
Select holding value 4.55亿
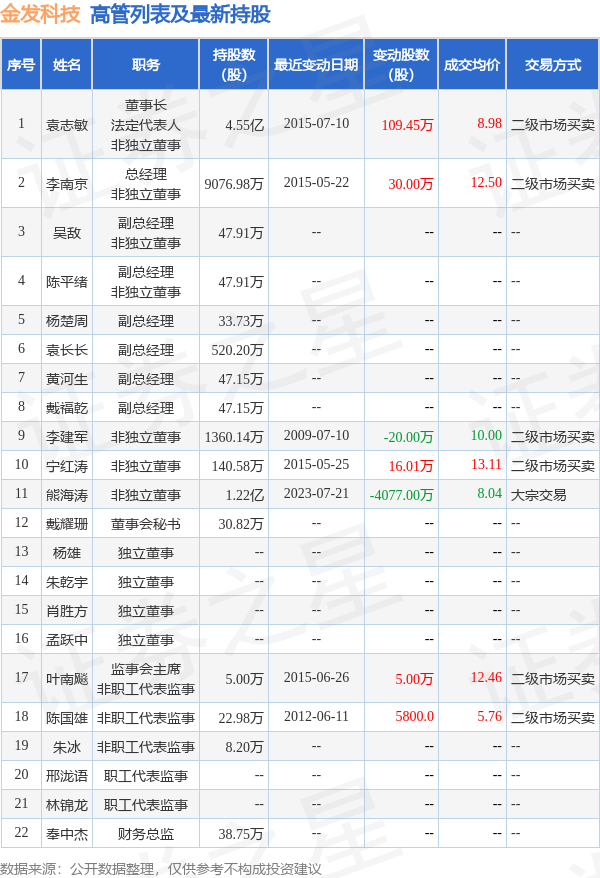tap(244, 125)
